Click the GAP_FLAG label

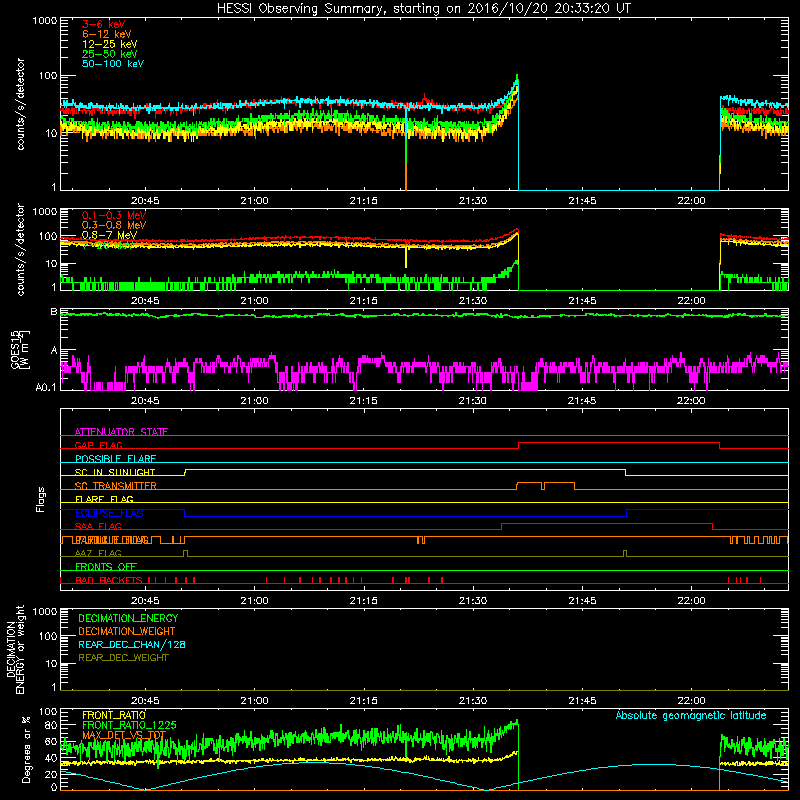point(98,445)
